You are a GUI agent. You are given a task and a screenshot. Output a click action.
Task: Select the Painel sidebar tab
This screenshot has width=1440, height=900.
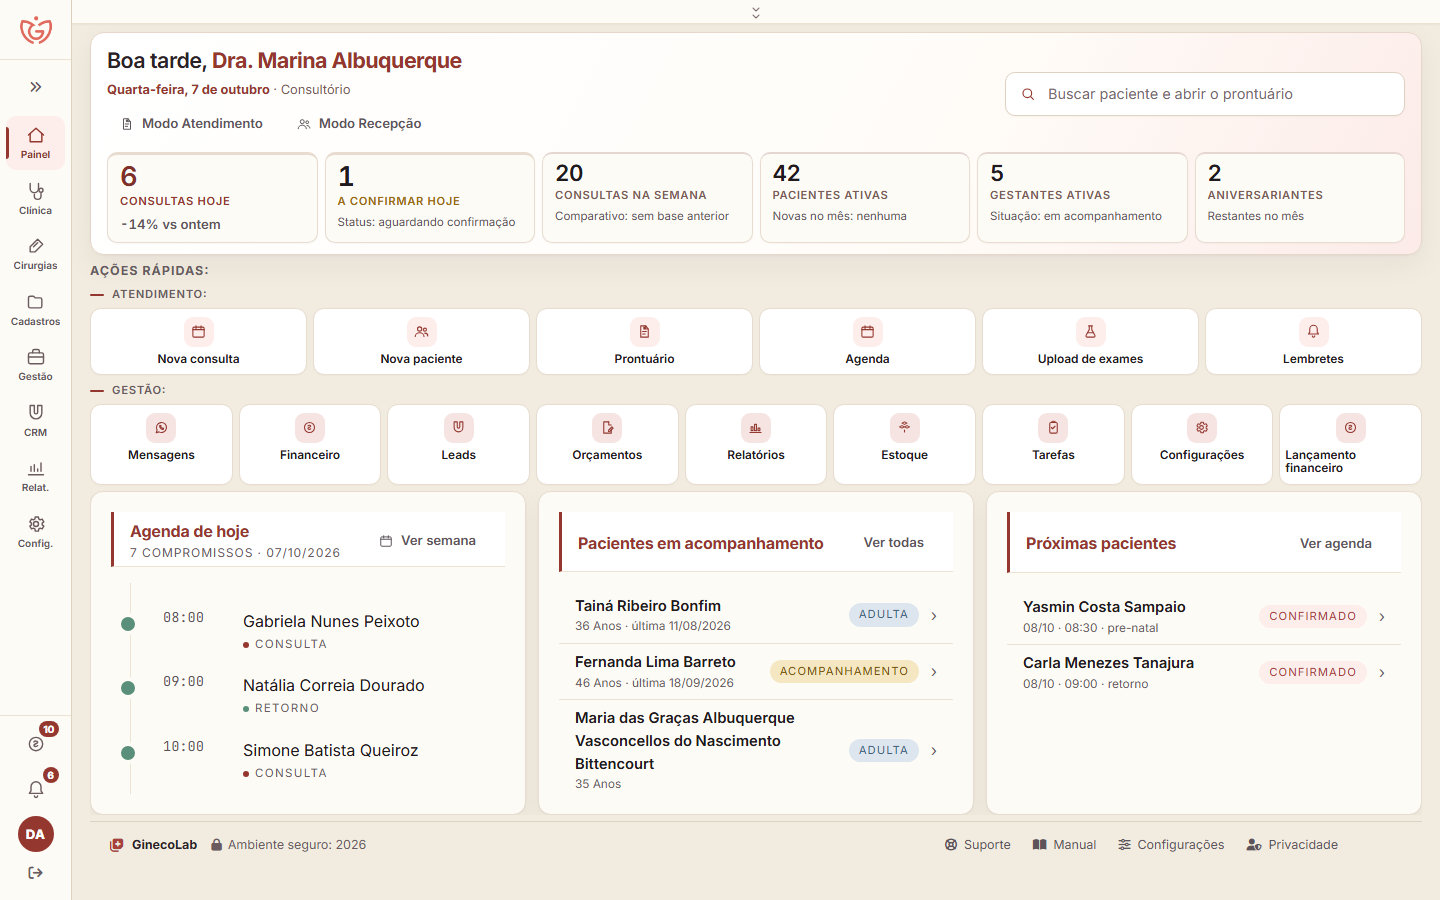tap(36, 143)
